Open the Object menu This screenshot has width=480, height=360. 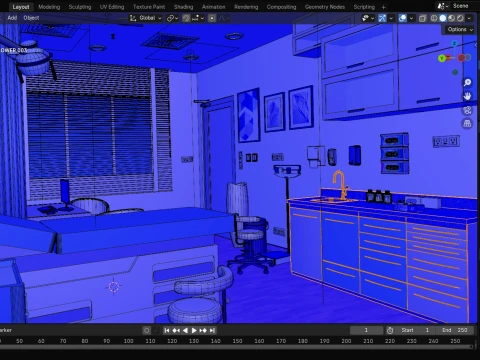pyautogui.click(x=31, y=18)
